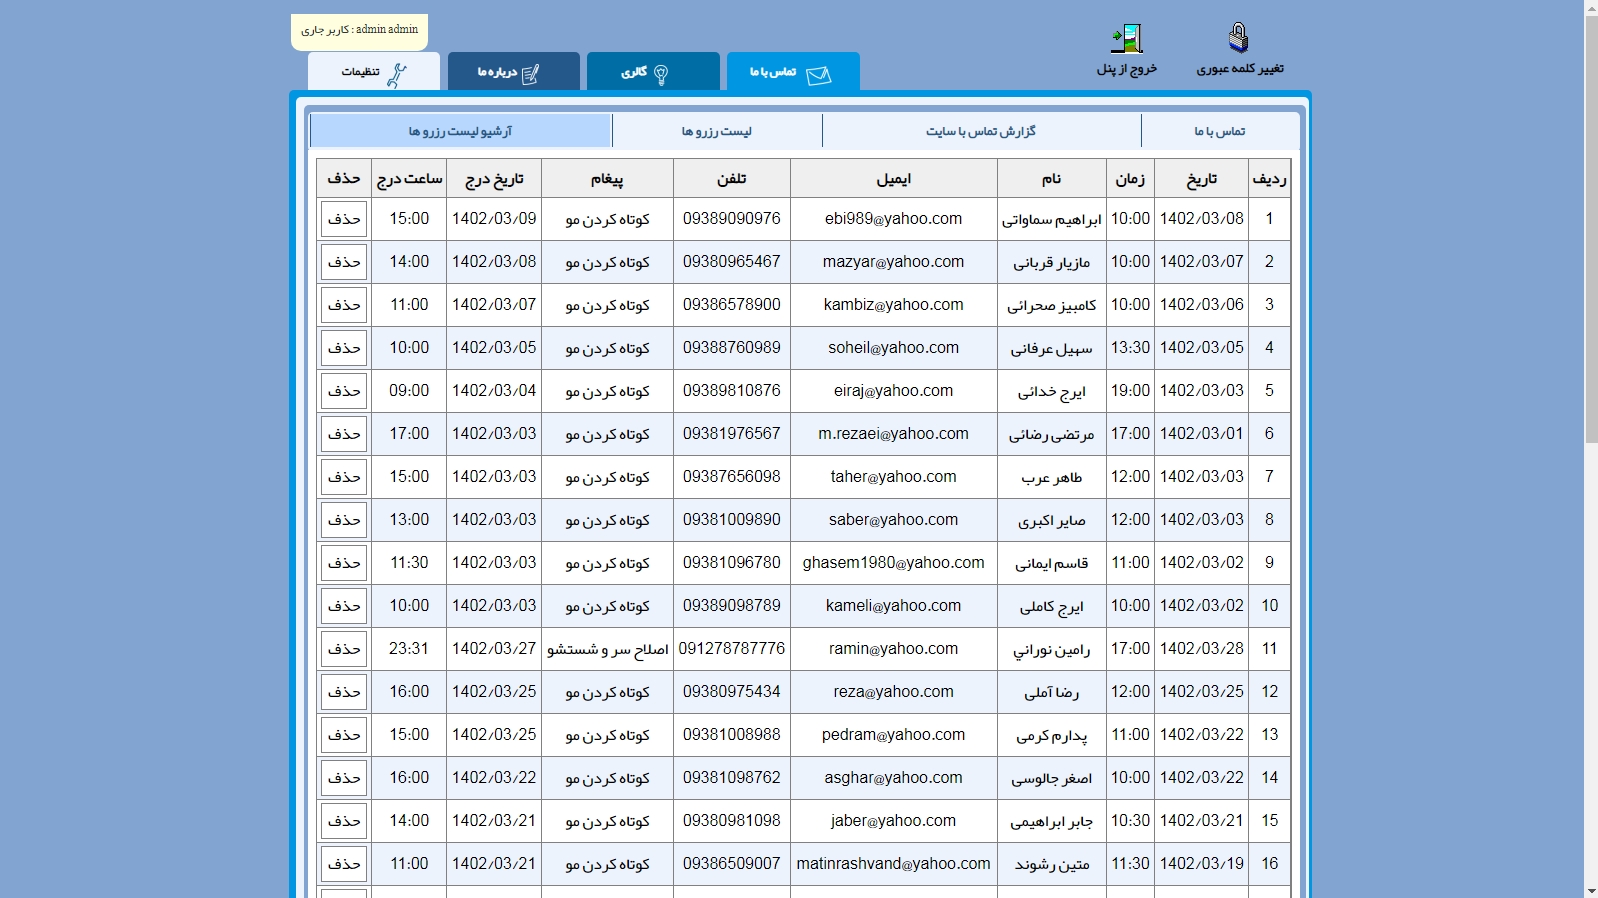Click name 'رامین نورانی' cell
The image size is (1598, 898).
point(1052,649)
